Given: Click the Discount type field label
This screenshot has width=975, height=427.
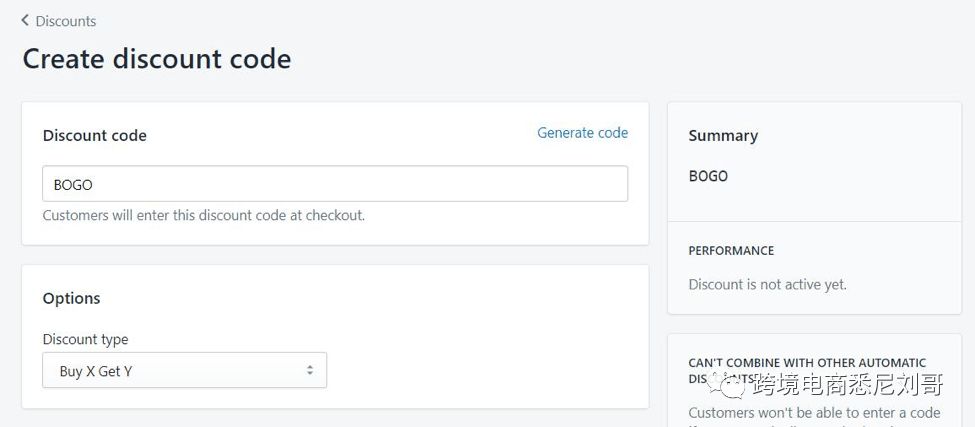Looking at the screenshot, I should click(86, 339).
